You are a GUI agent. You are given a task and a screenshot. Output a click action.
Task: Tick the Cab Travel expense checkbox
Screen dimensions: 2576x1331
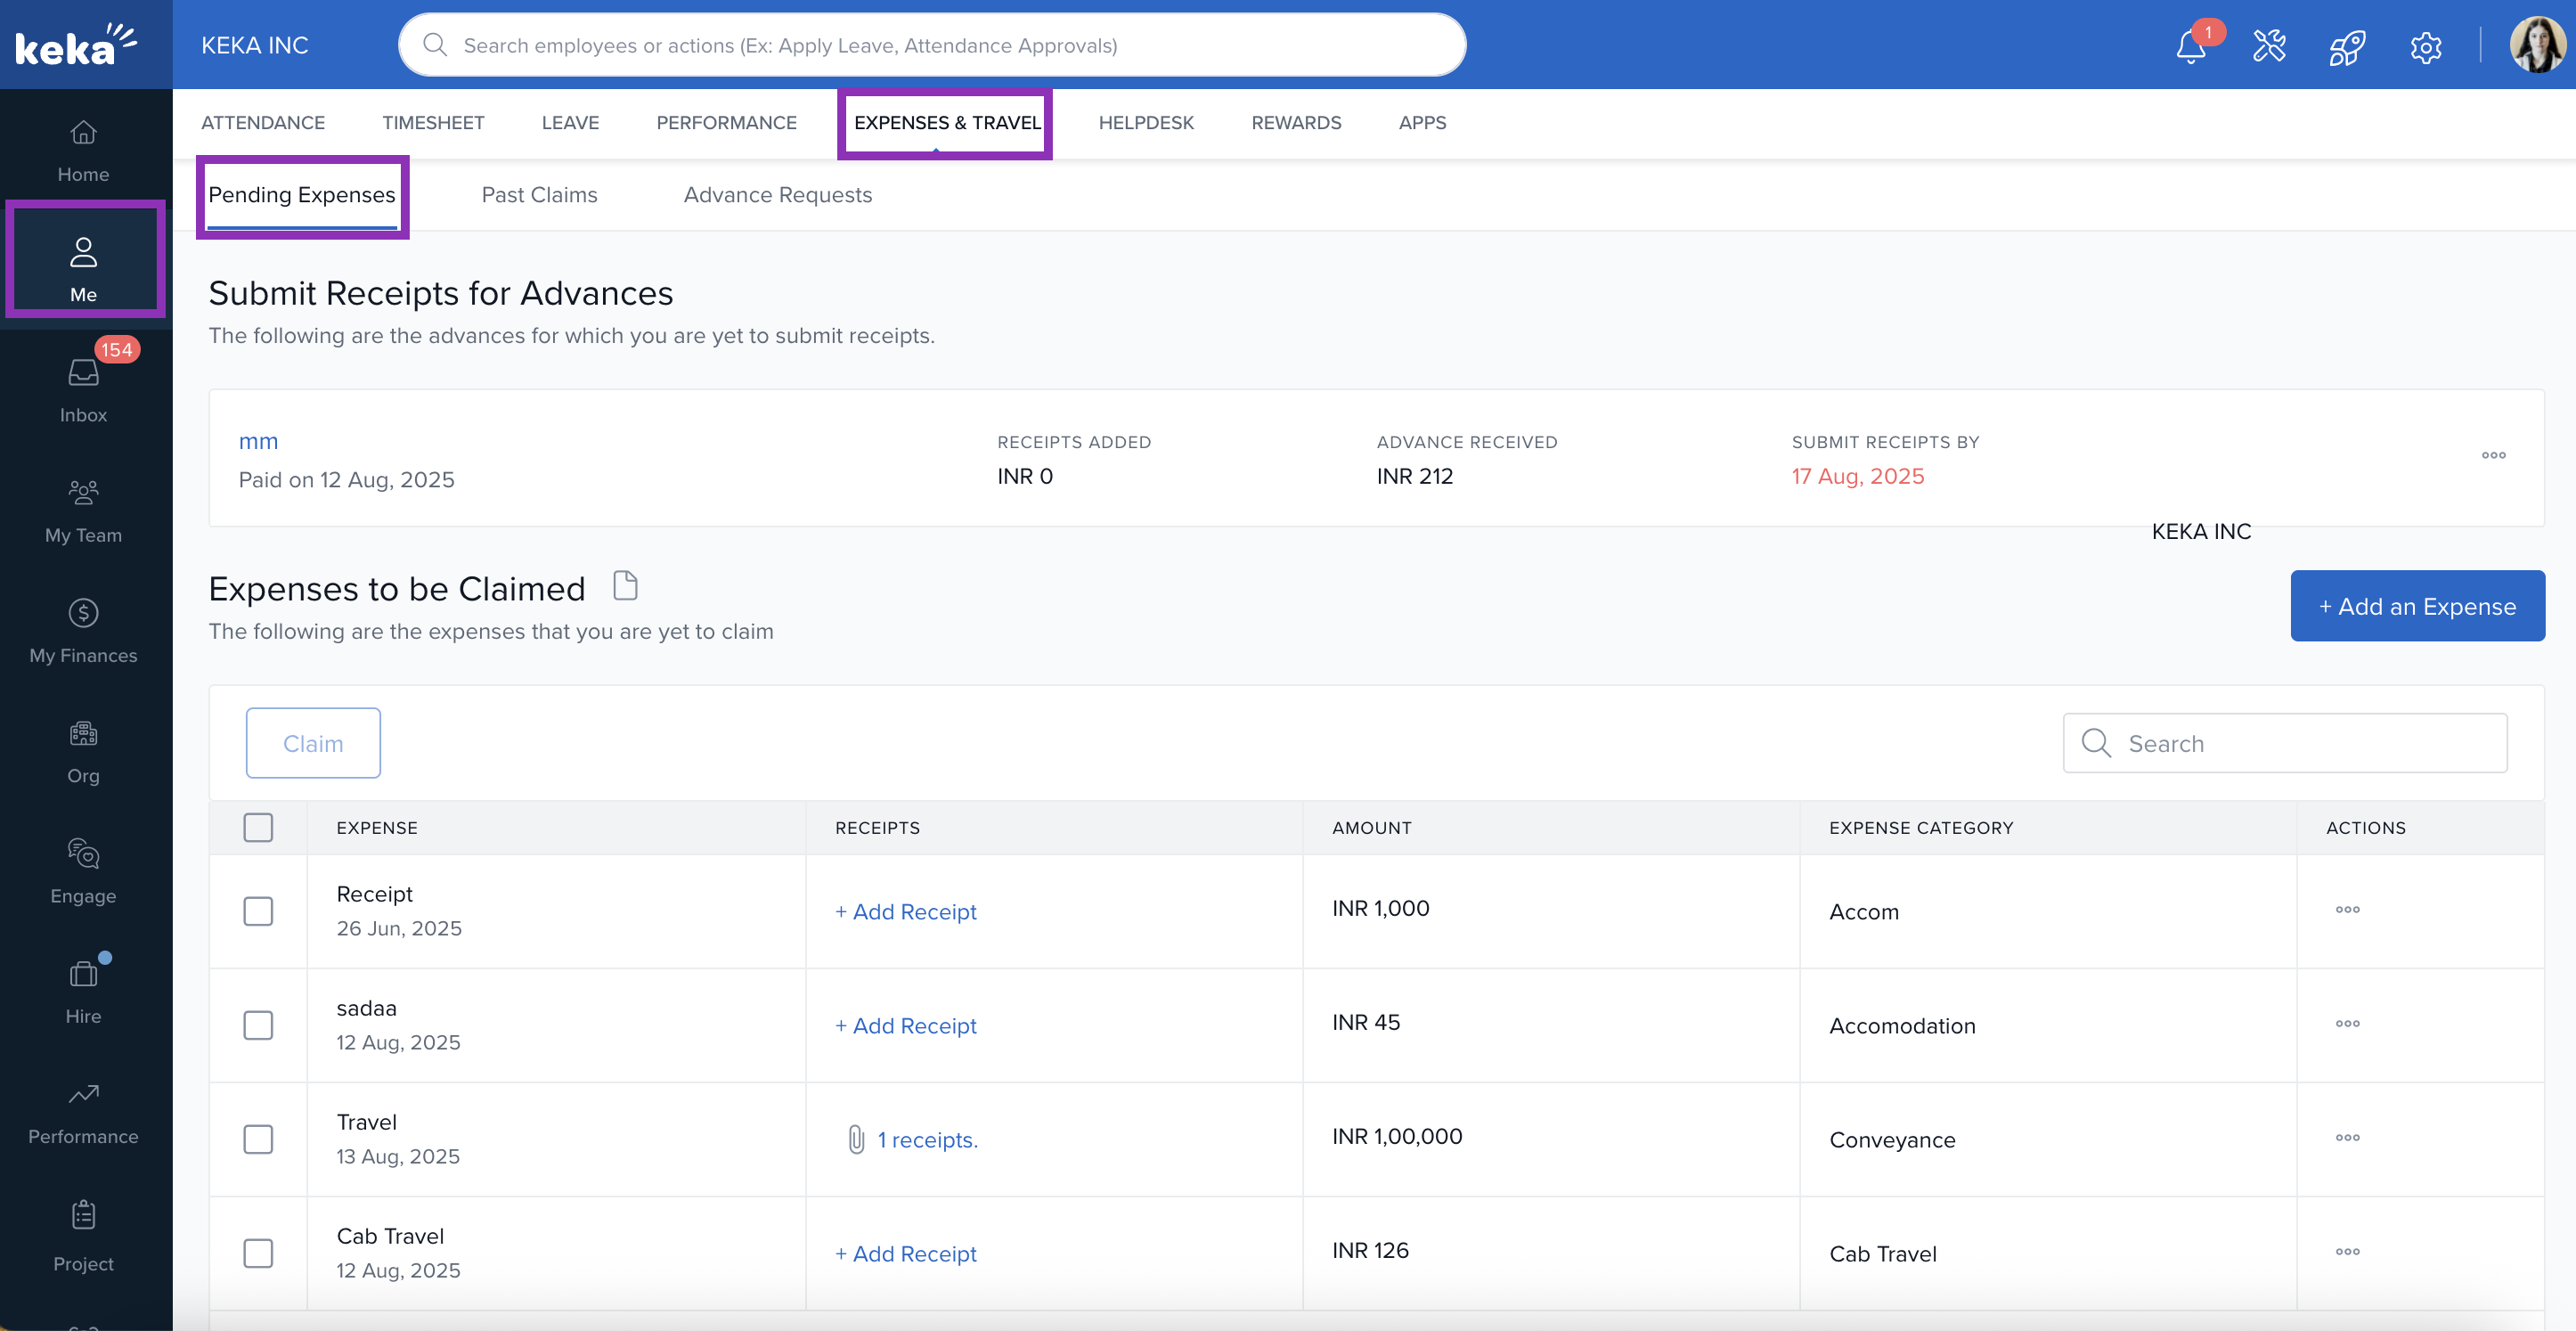coord(258,1253)
